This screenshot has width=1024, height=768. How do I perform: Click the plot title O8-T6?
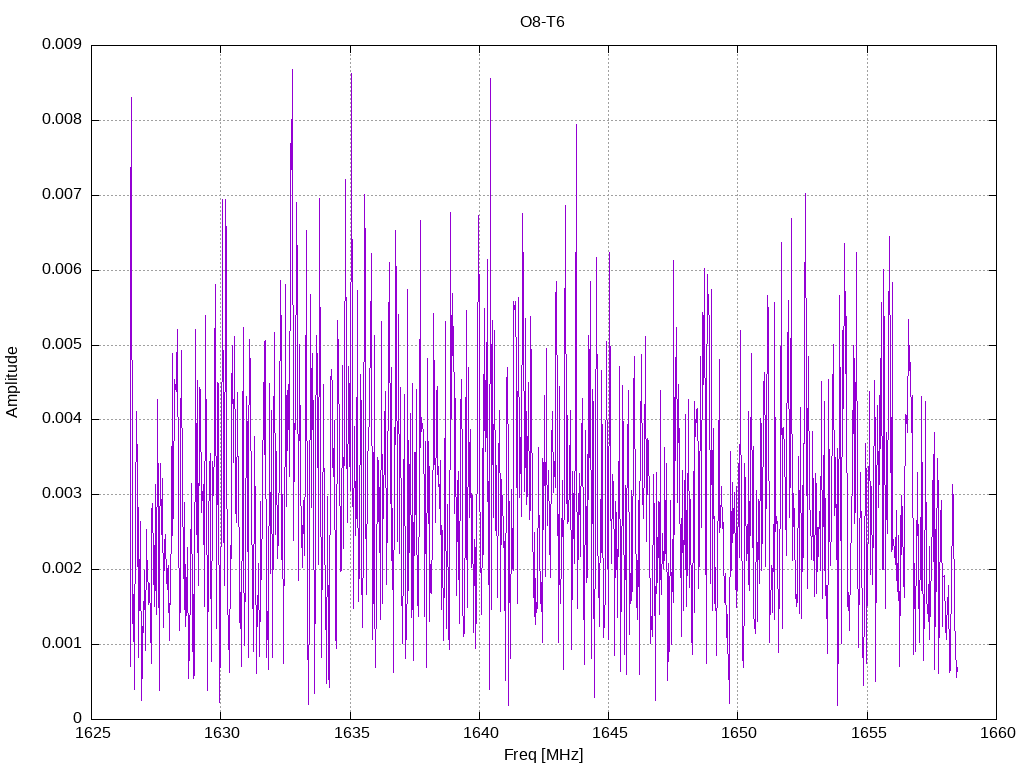click(542, 22)
